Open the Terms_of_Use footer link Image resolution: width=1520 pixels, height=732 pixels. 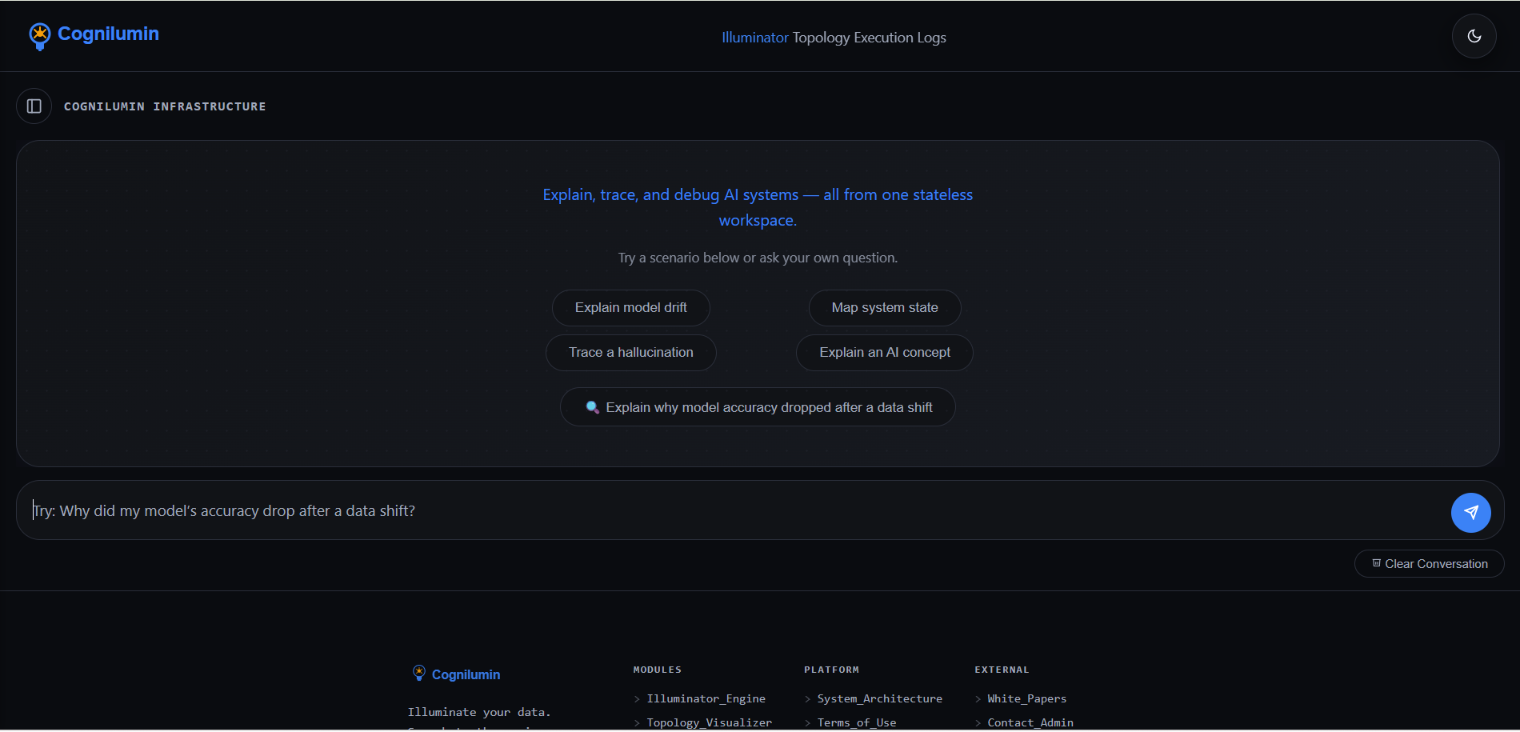coord(856,723)
